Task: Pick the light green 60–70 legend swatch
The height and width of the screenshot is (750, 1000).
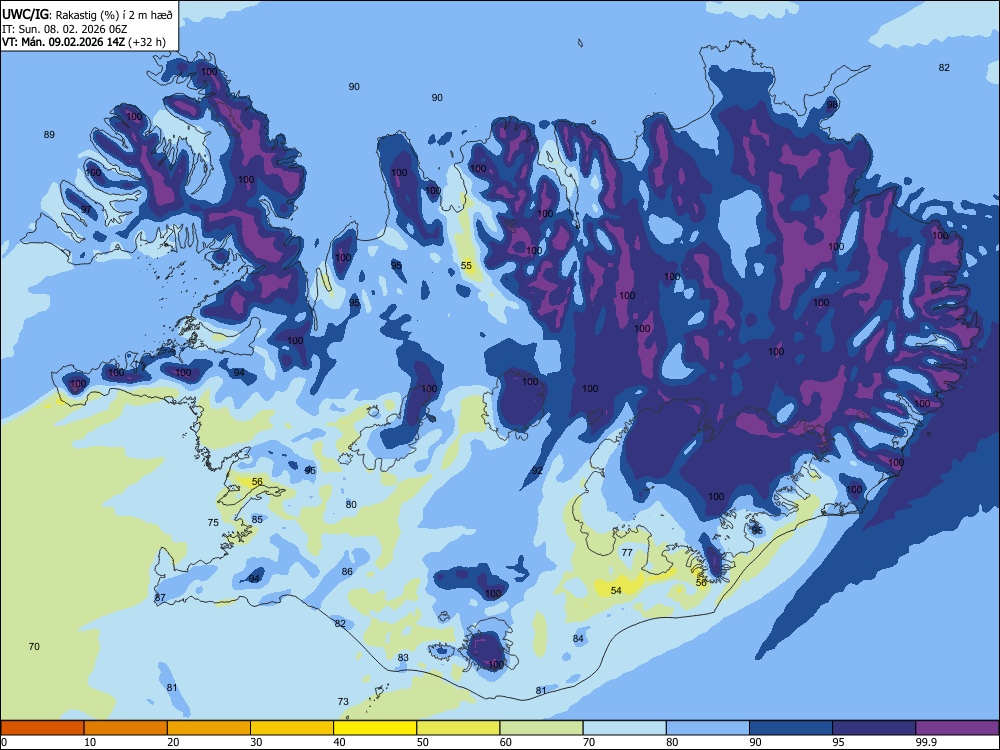Action: click(x=541, y=728)
